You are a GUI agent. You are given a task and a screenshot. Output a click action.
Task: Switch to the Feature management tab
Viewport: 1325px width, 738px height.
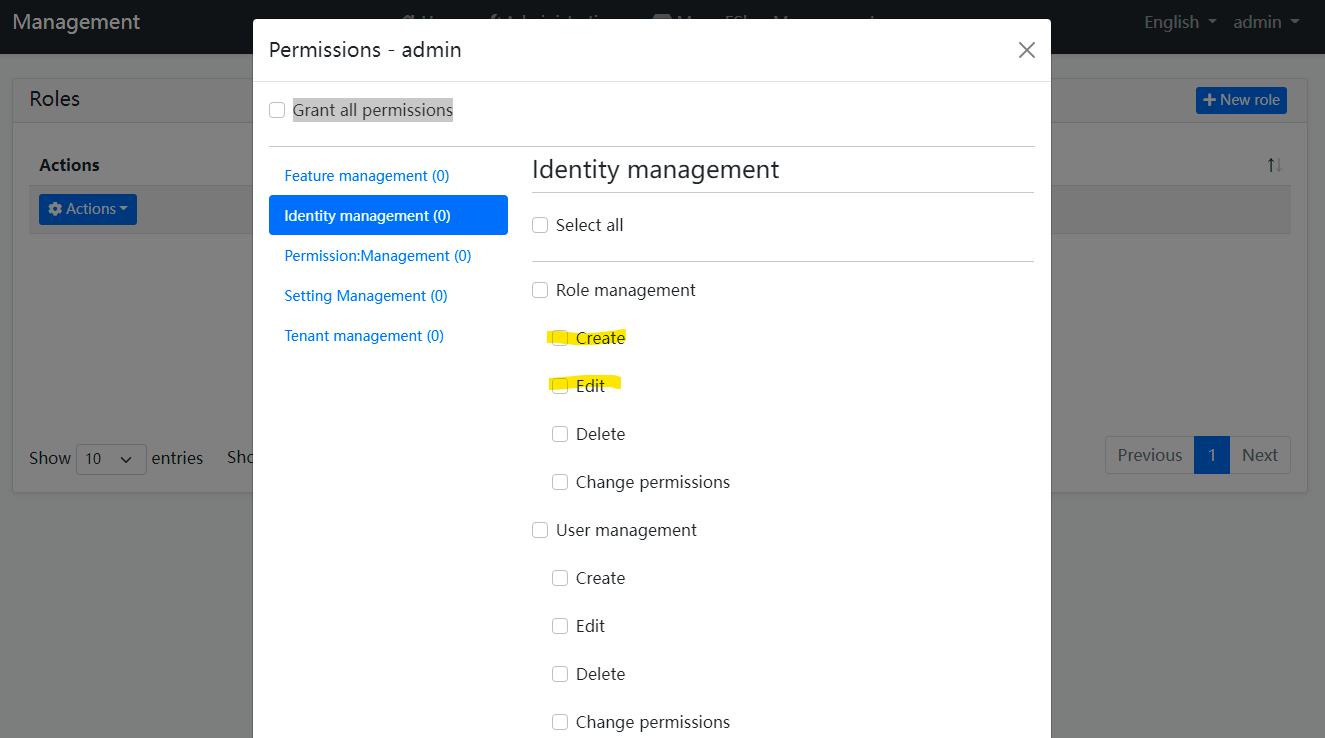pyautogui.click(x=366, y=175)
